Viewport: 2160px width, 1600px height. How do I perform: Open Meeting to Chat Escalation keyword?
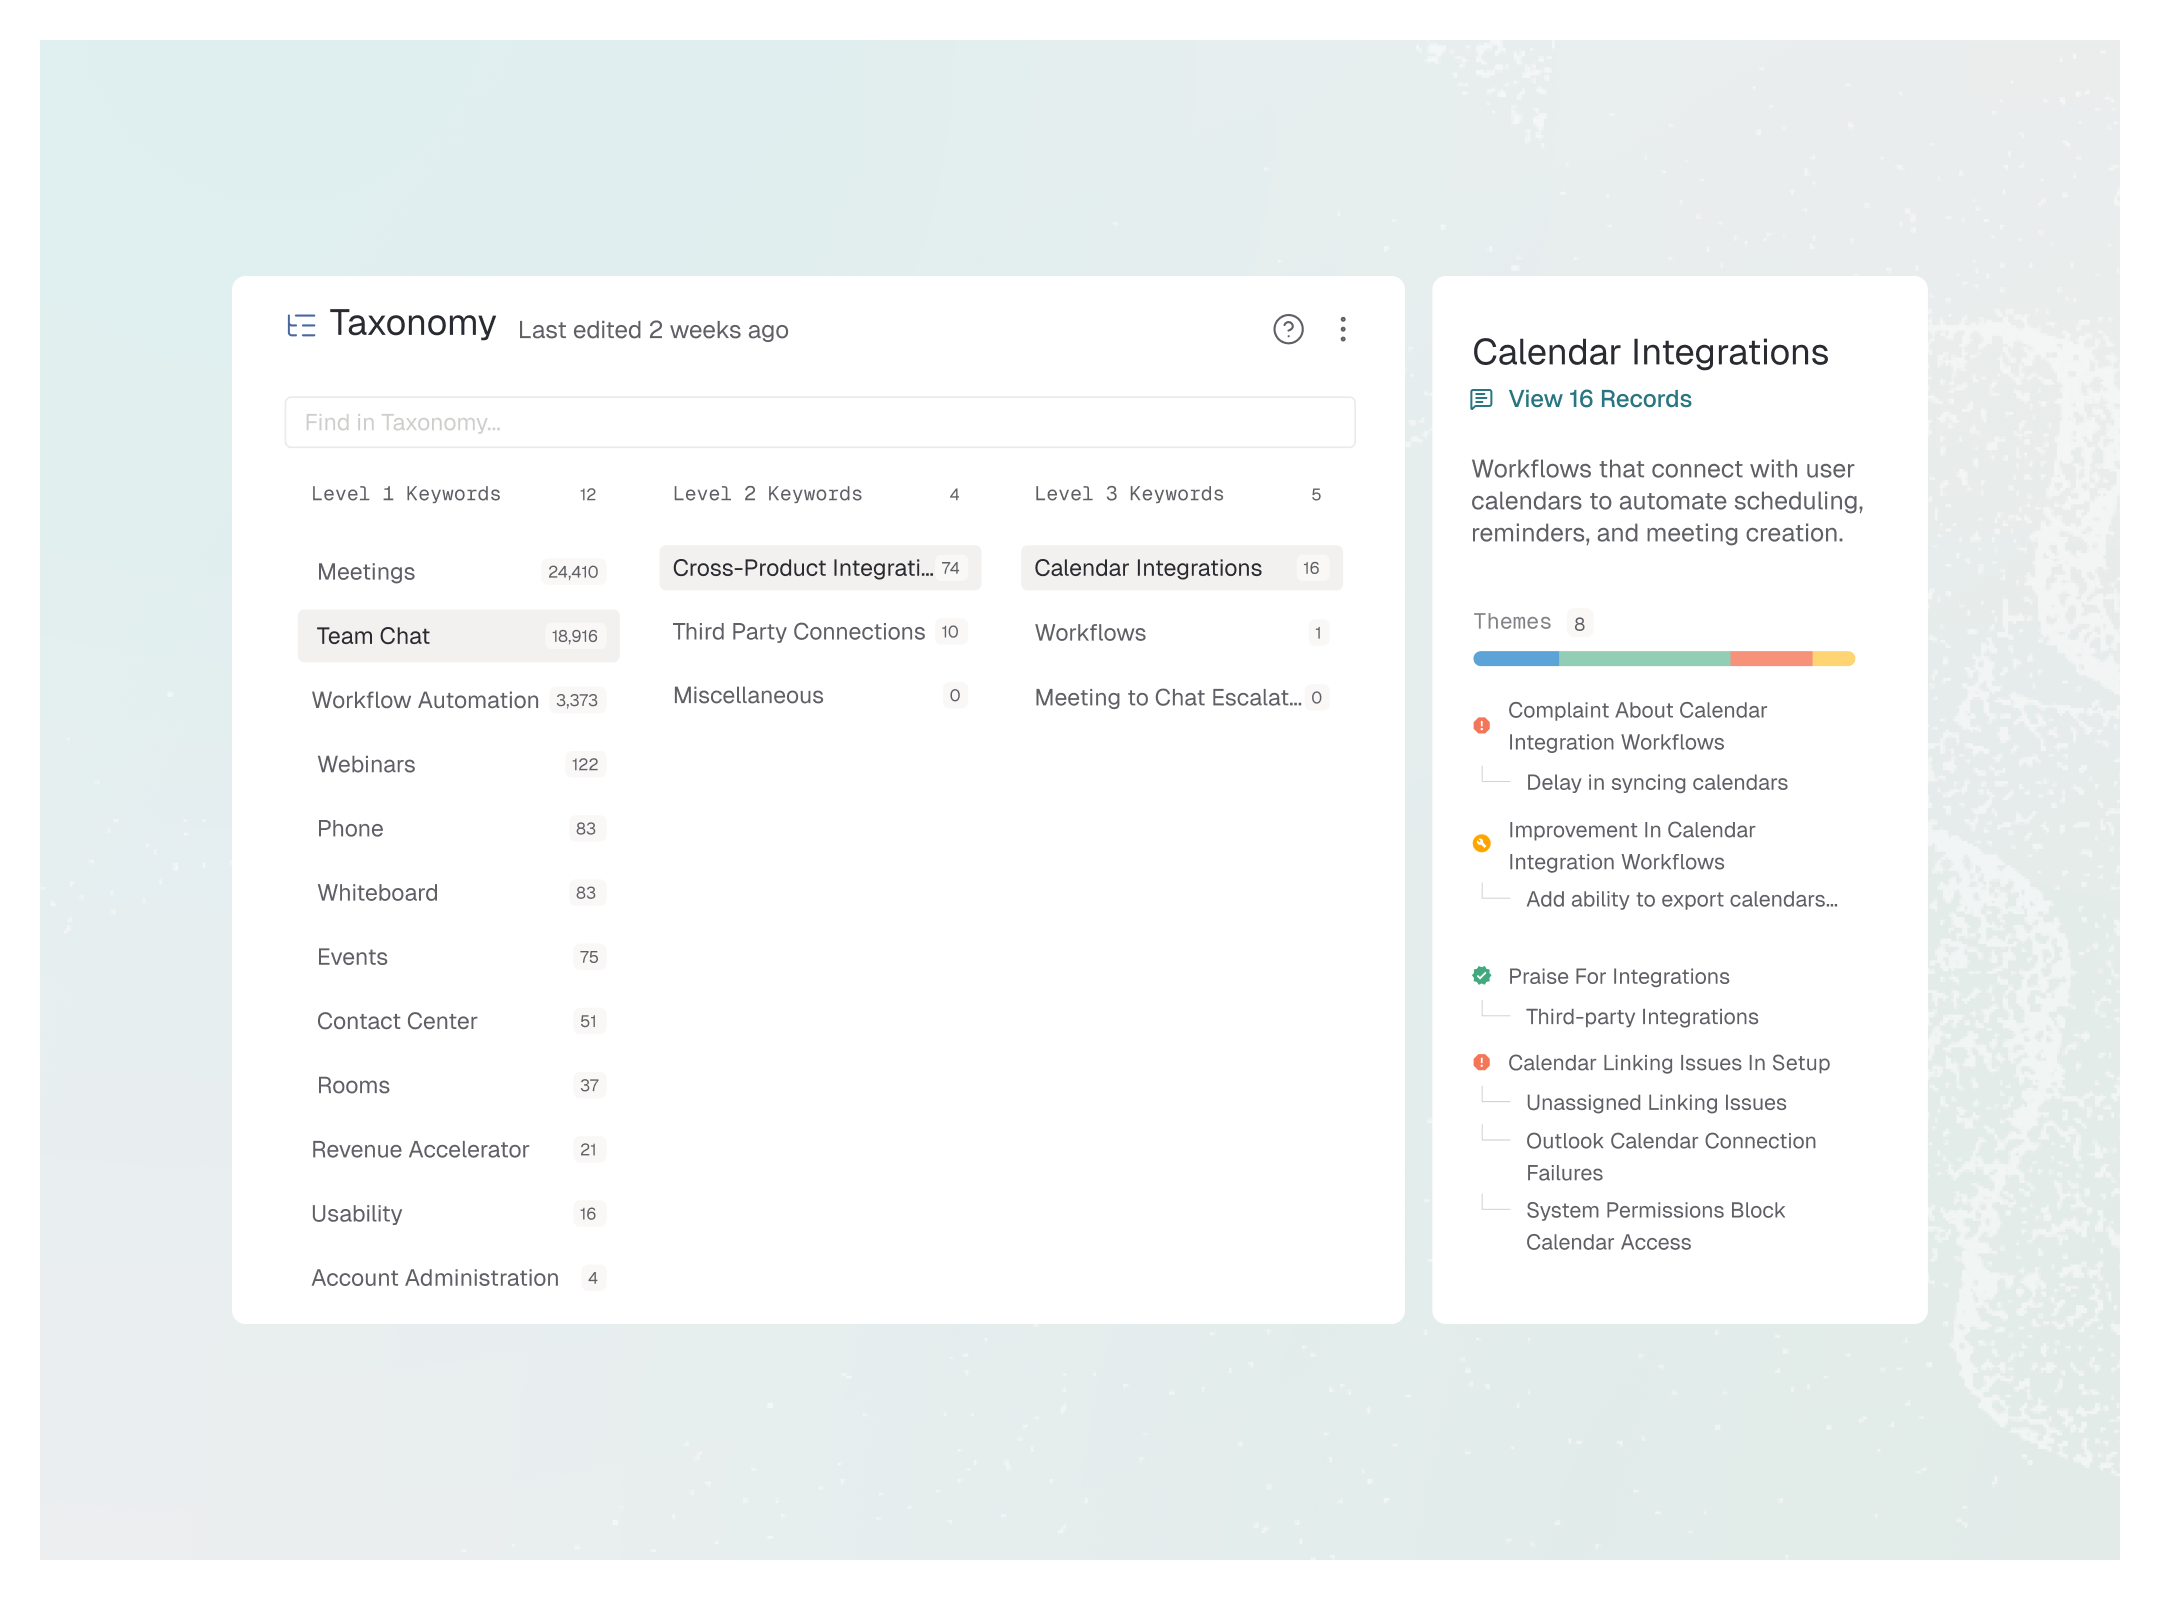click(1167, 697)
